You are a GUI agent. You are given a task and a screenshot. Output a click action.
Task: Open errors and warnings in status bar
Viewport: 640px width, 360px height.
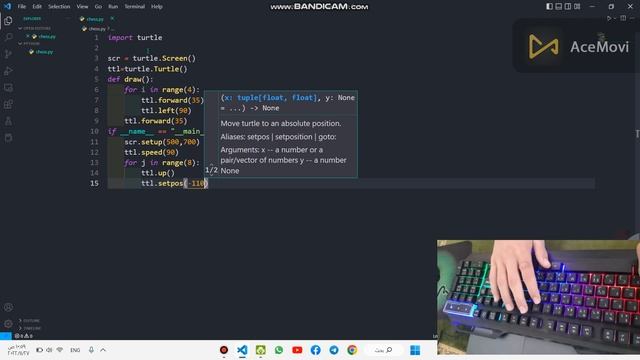[x=23, y=336]
